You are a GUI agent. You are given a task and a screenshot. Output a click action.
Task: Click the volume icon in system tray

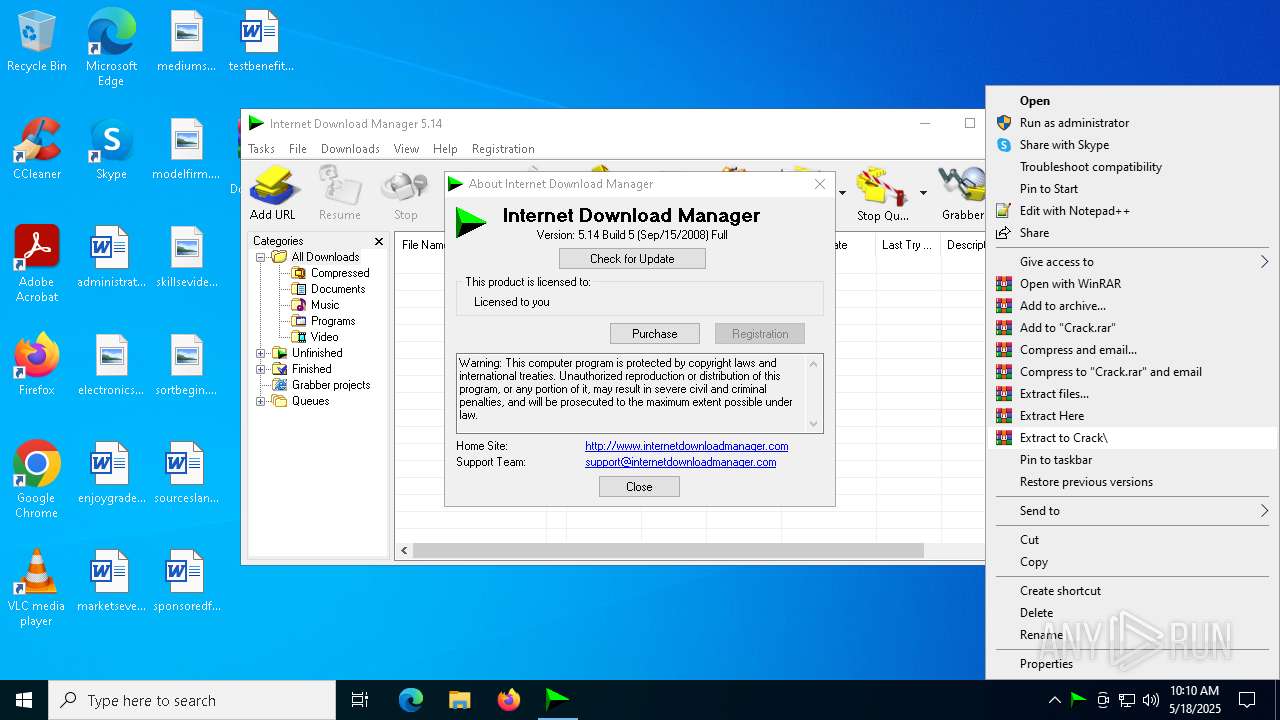[x=1151, y=700]
